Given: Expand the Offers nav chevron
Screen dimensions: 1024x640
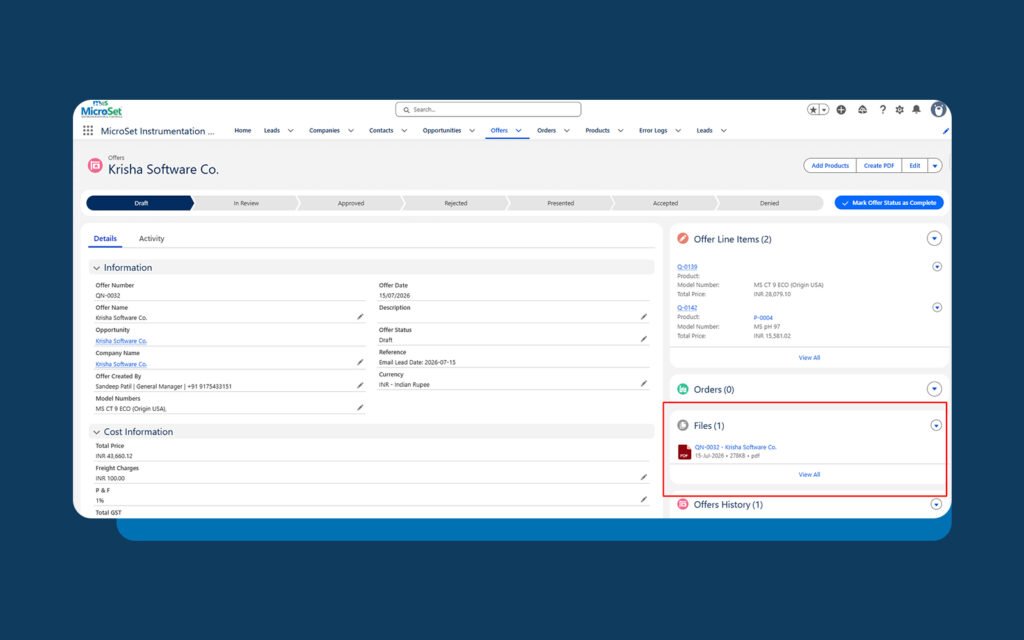Looking at the screenshot, I should 519,131.
